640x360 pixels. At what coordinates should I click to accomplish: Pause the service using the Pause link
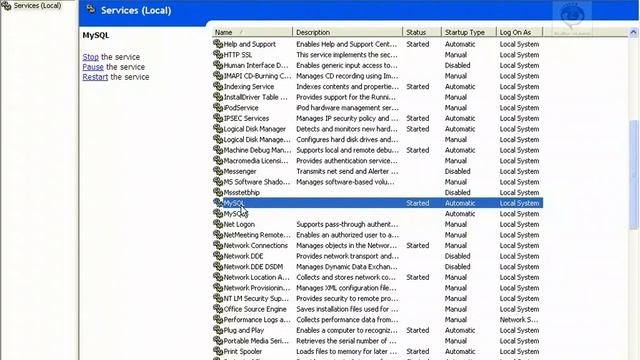click(93, 67)
